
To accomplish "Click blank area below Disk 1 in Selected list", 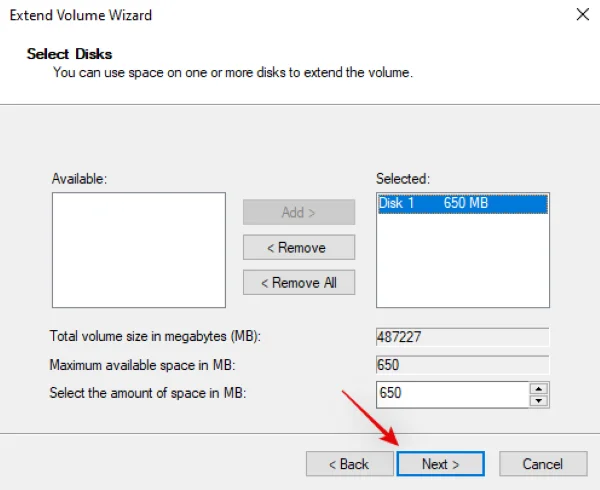I will 462,265.
